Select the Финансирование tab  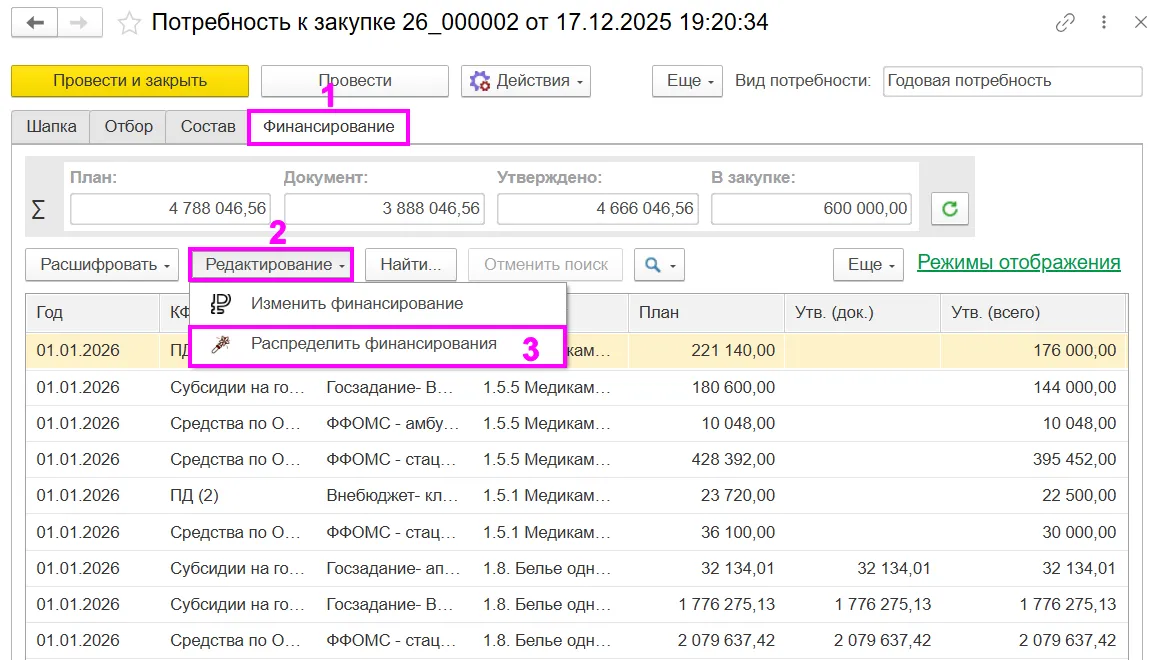329,127
